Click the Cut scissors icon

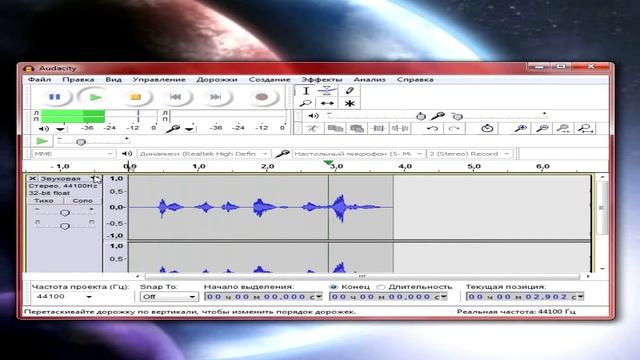pyautogui.click(x=313, y=129)
